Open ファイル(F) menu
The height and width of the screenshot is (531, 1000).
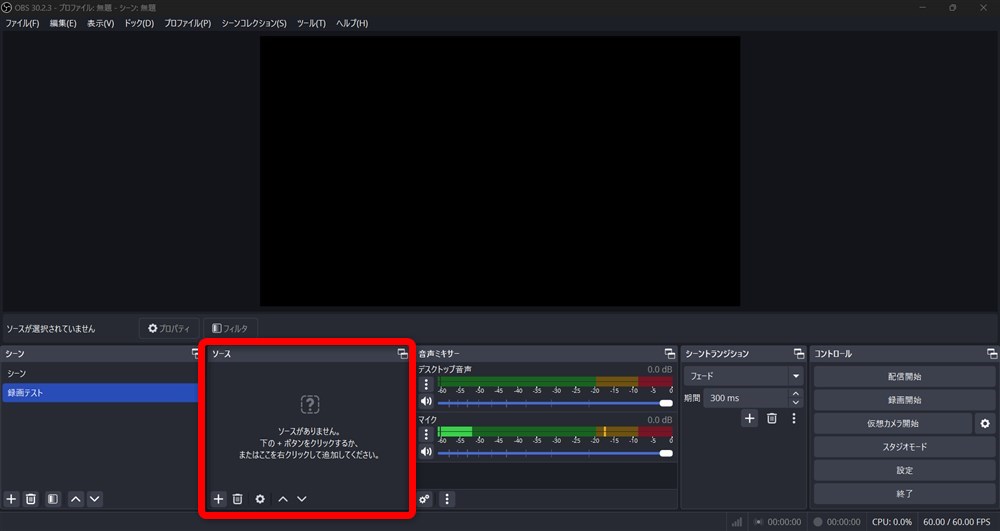(x=22, y=24)
